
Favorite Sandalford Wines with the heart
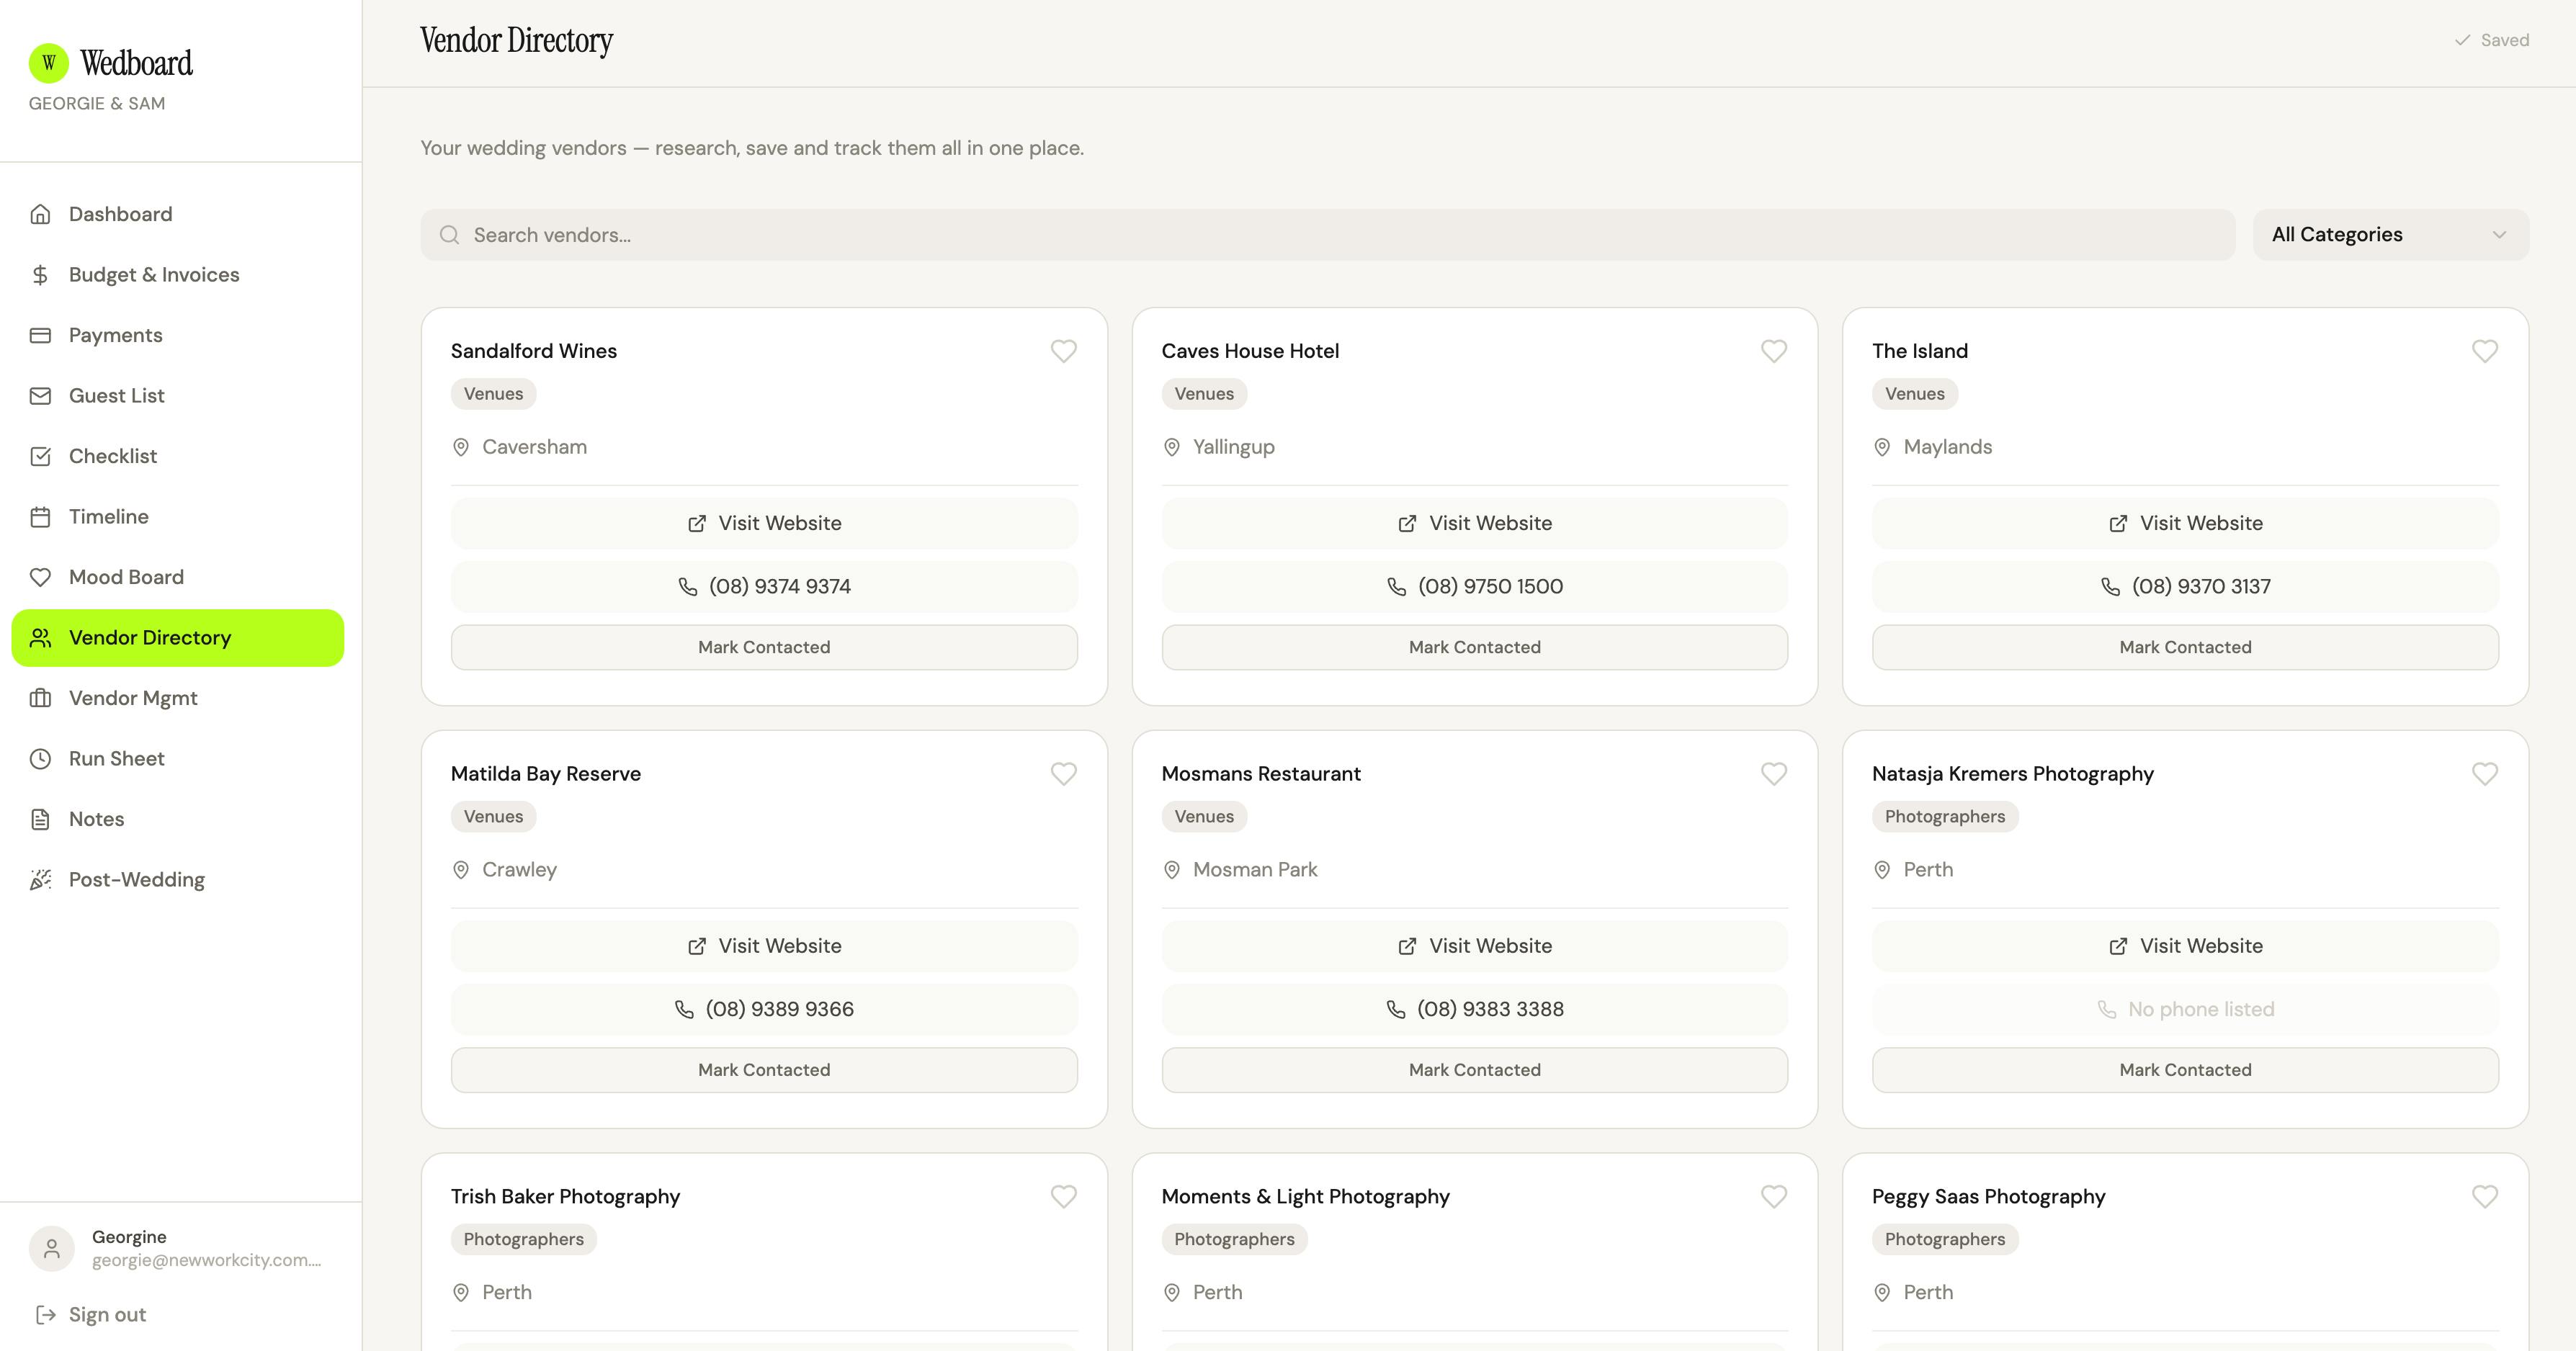click(1064, 351)
